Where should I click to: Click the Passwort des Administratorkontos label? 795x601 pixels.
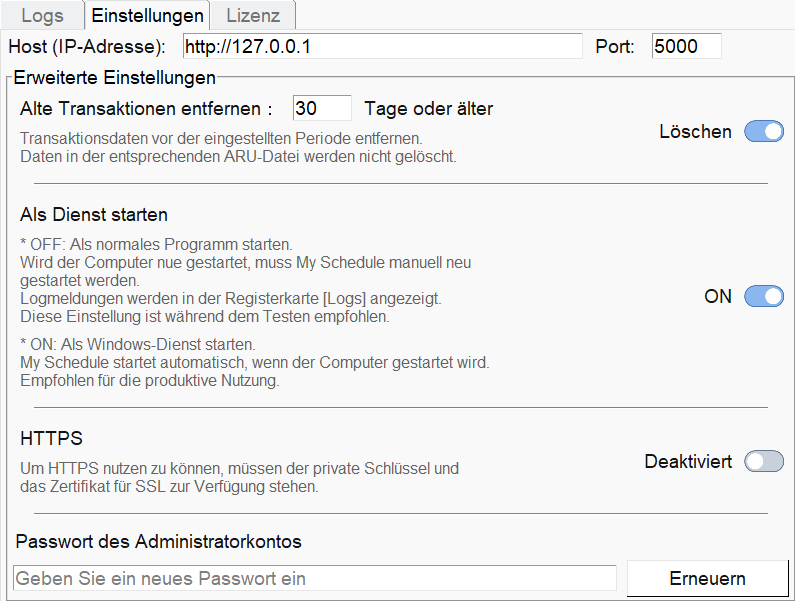pos(159,542)
